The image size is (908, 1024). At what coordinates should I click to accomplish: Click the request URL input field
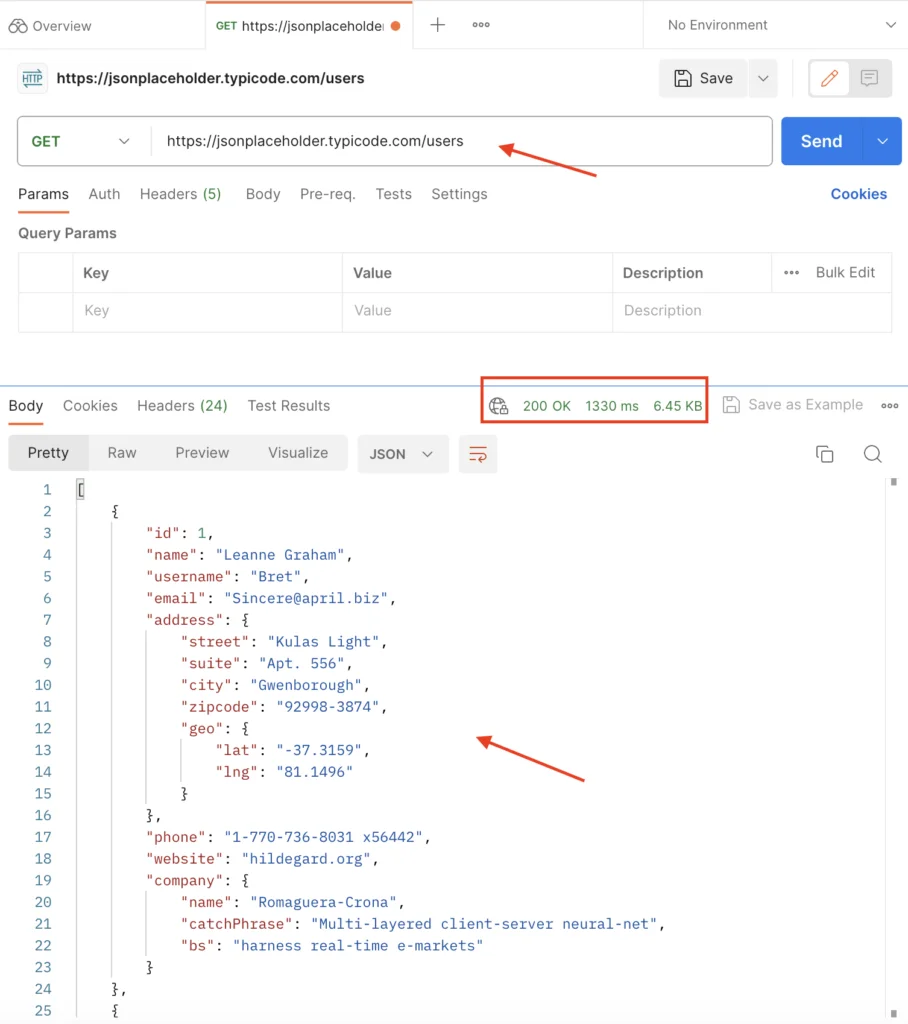point(461,141)
